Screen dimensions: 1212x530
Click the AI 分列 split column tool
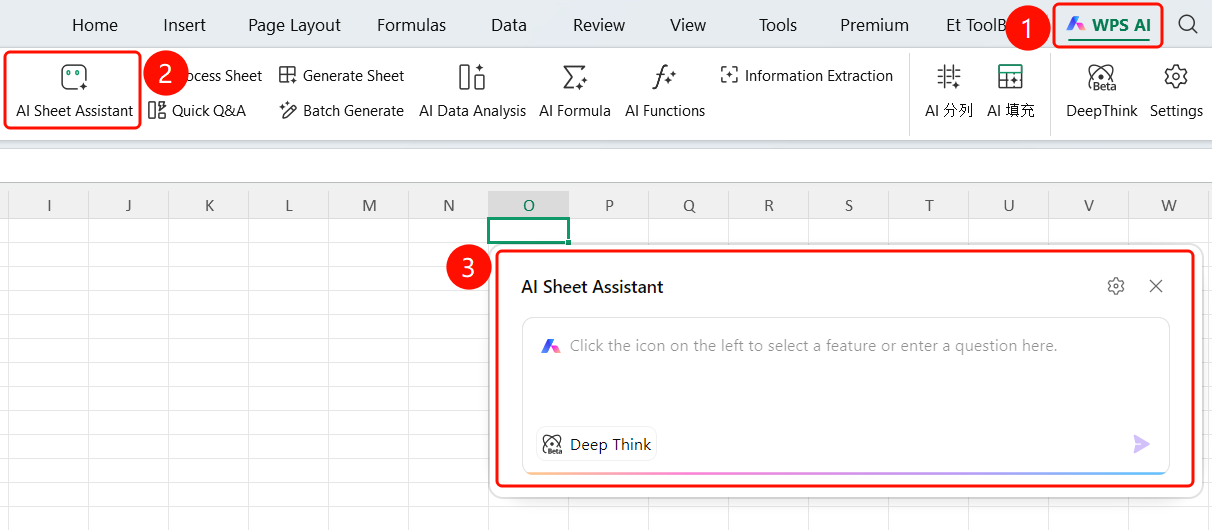948,91
